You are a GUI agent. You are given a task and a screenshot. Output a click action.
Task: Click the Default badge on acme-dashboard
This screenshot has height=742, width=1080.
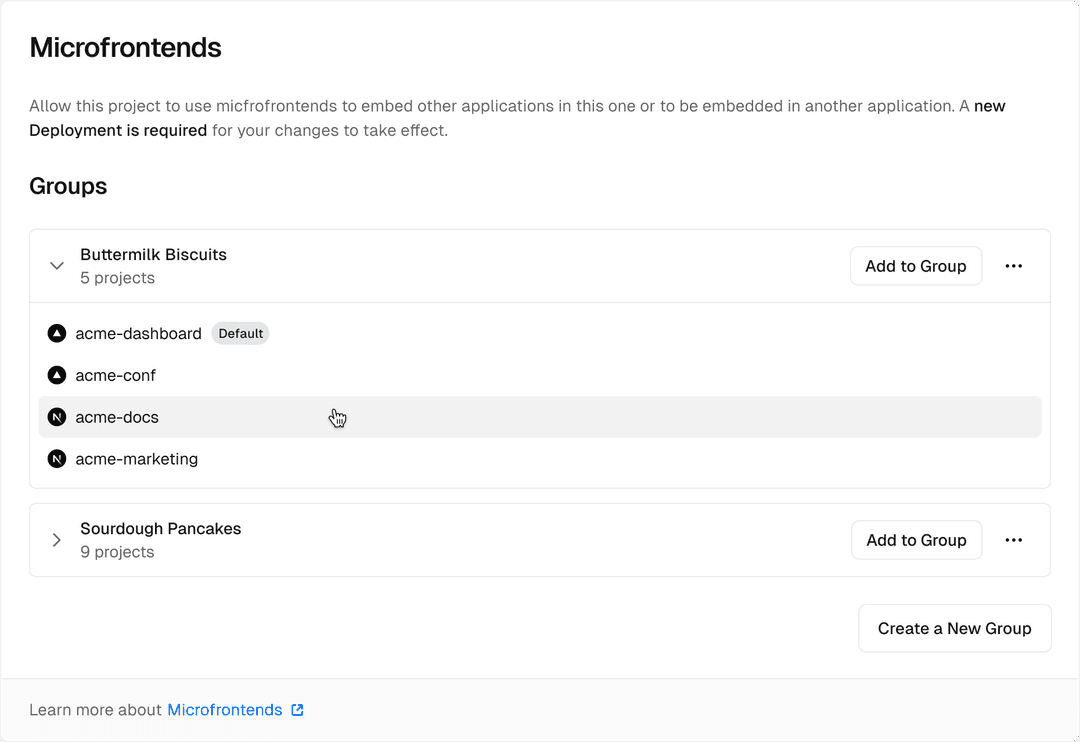click(240, 333)
